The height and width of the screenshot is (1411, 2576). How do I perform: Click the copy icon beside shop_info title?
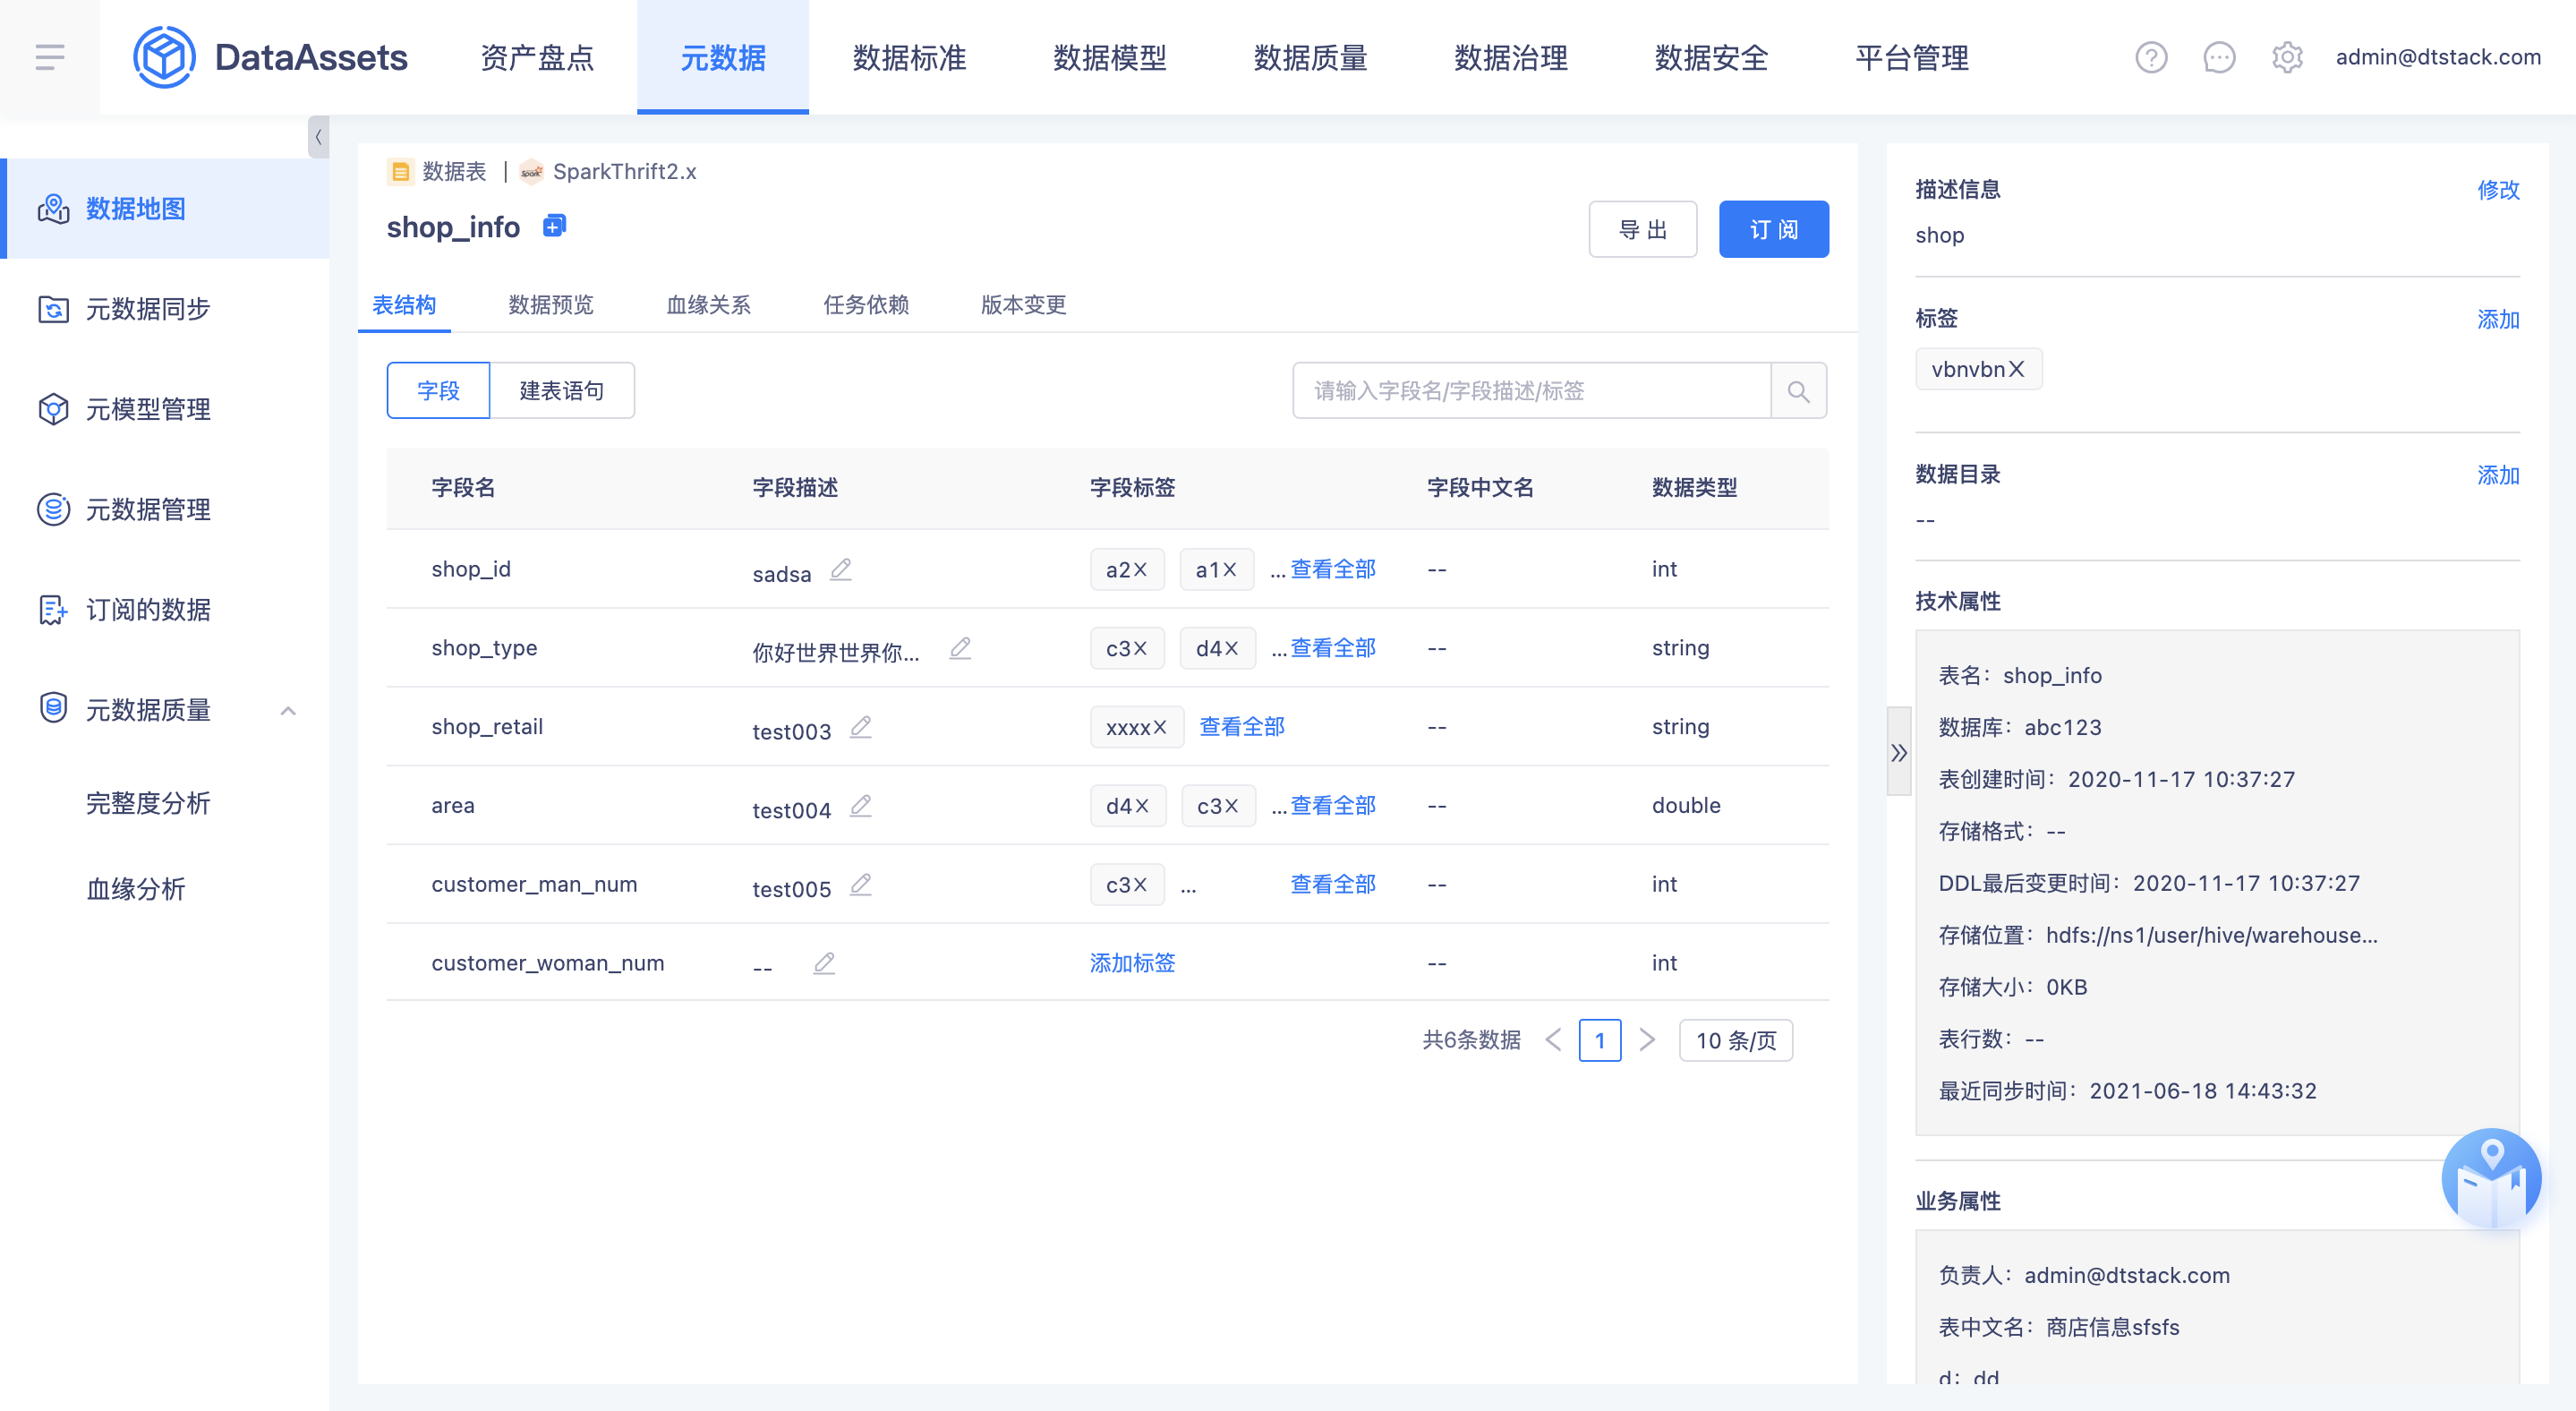point(554,226)
